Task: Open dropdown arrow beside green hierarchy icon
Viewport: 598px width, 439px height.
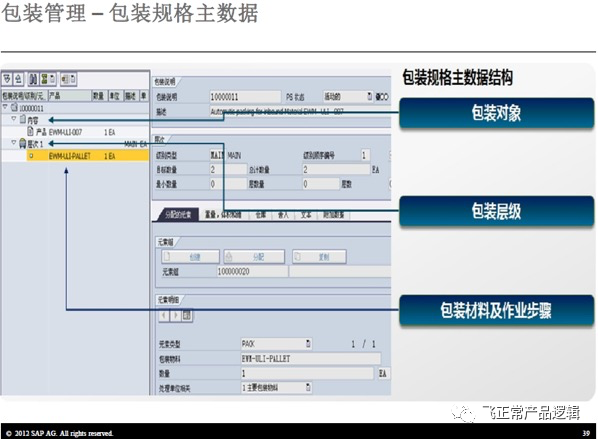Action: tap(53, 79)
